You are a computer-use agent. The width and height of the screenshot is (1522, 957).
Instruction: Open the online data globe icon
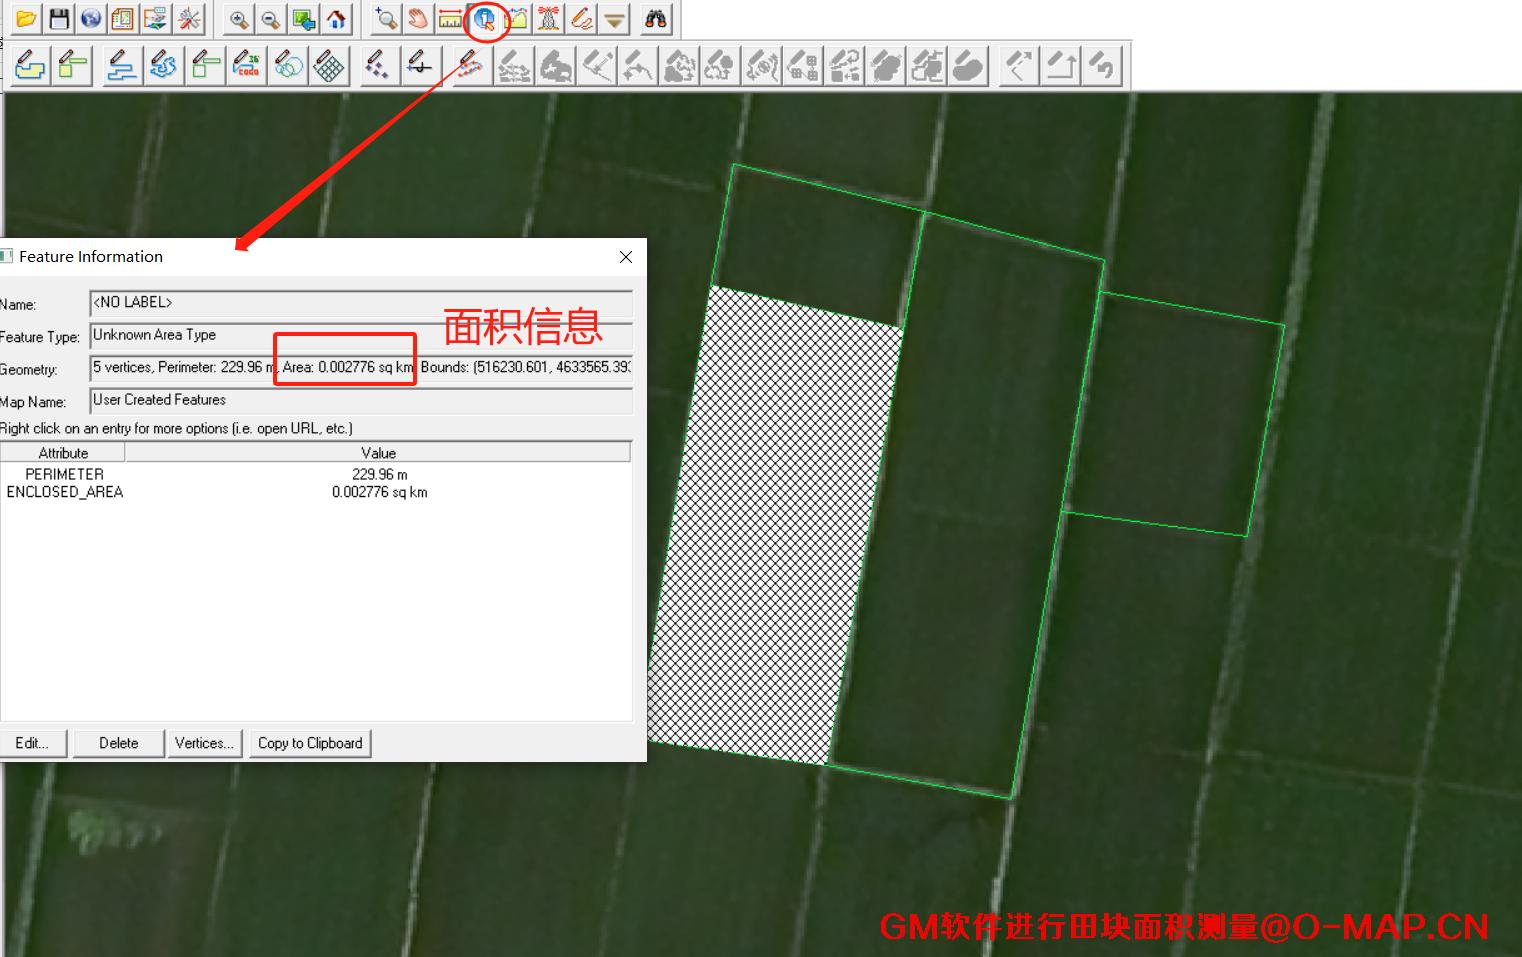point(91,19)
